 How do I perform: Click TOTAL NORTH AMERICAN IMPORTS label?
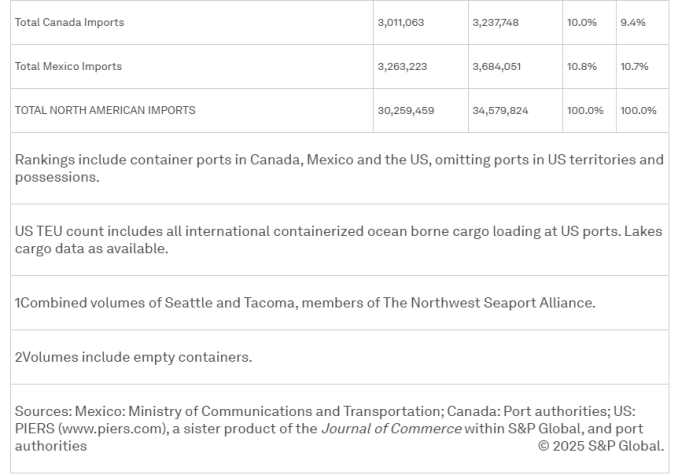pyautogui.click(x=105, y=111)
